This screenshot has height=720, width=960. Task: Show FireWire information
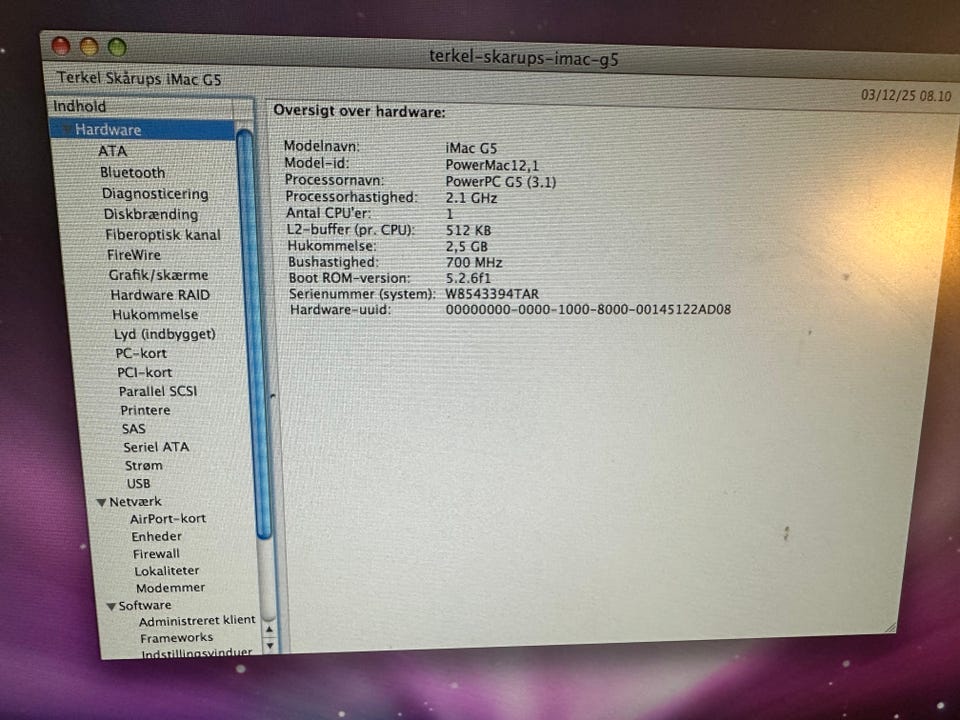point(134,255)
